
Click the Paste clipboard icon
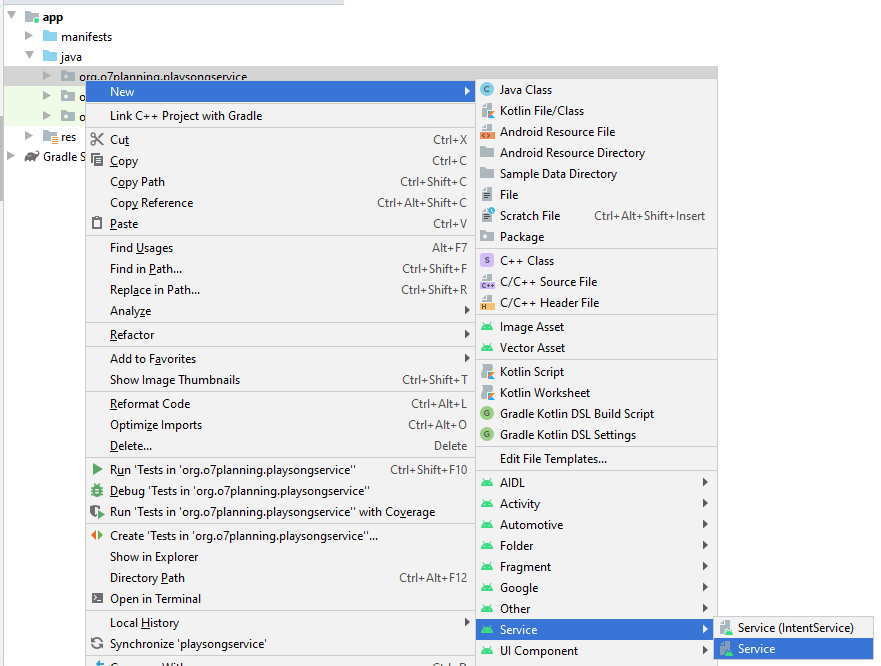(97, 223)
